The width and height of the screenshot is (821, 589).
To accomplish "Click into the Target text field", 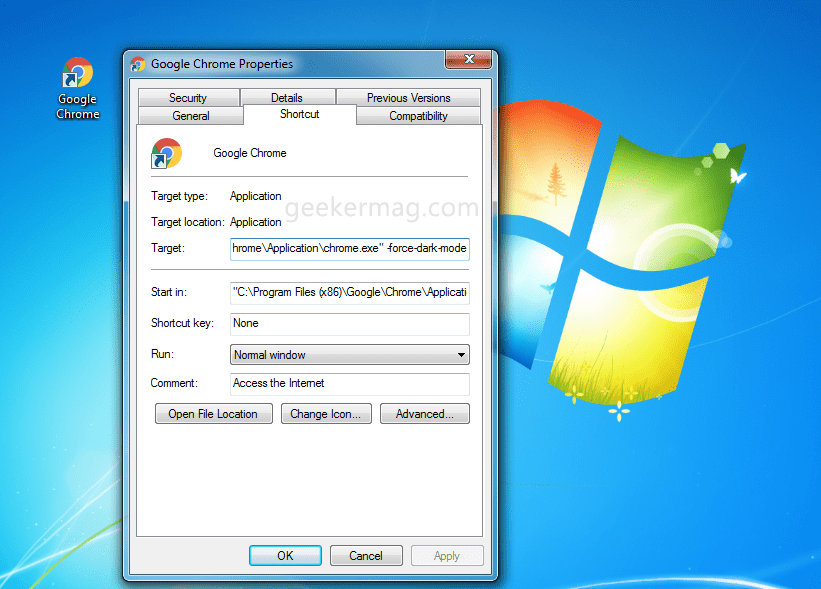I will tap(350, 248).
